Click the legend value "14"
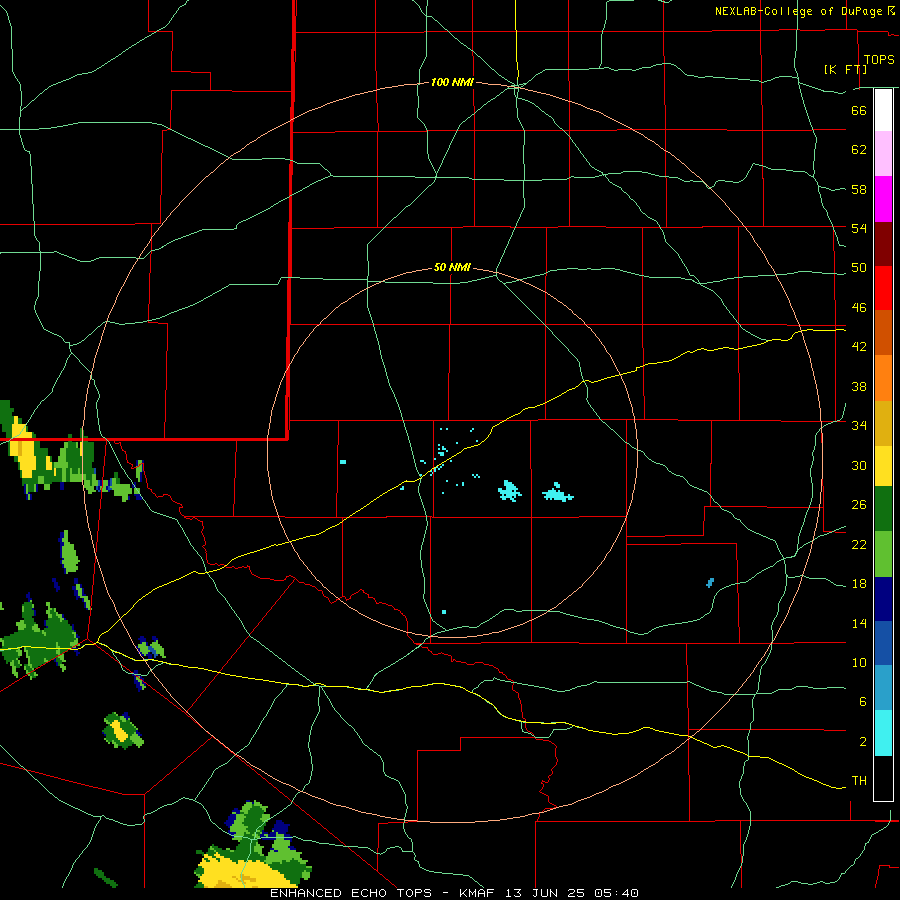 pyautogui.click(x=859, y=623)
